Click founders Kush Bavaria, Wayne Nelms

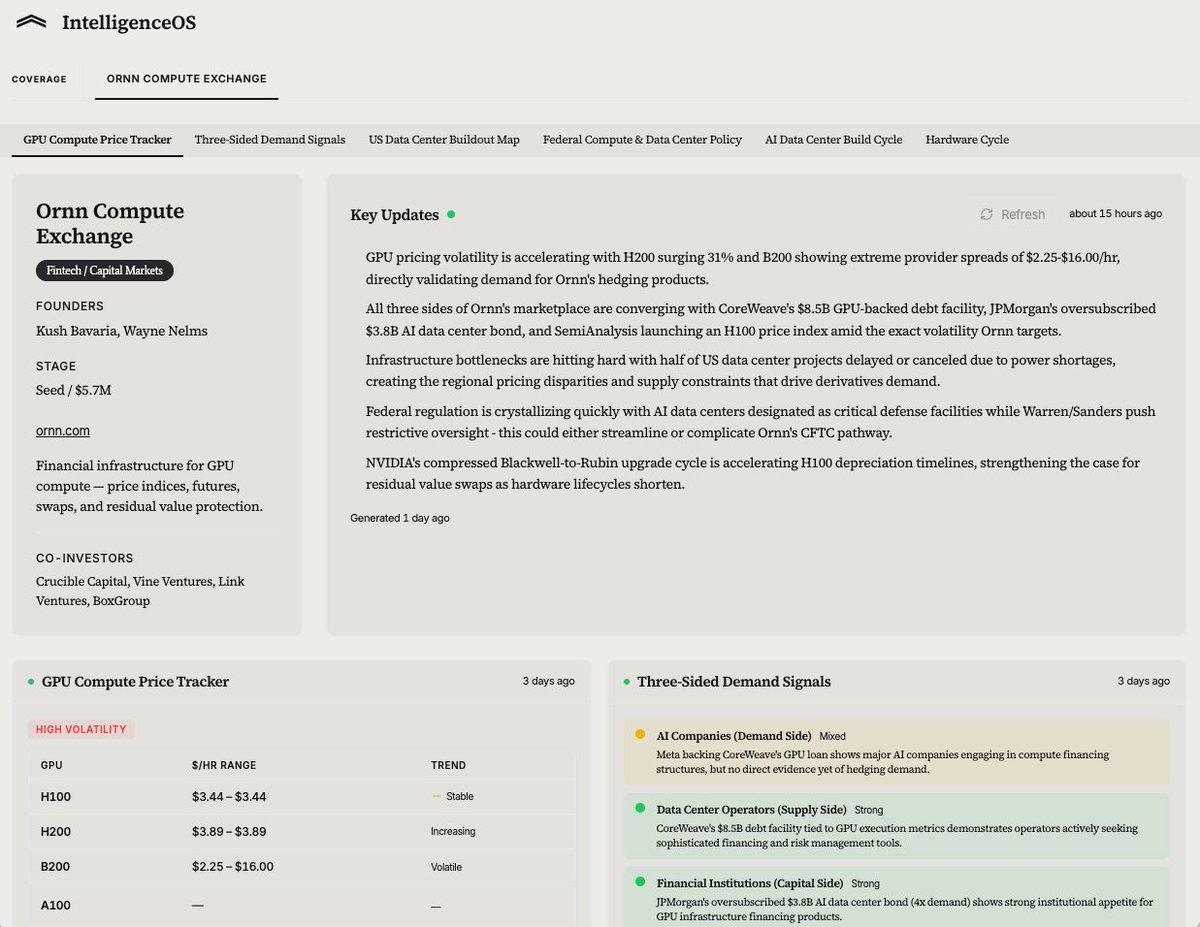coord(122,331)
